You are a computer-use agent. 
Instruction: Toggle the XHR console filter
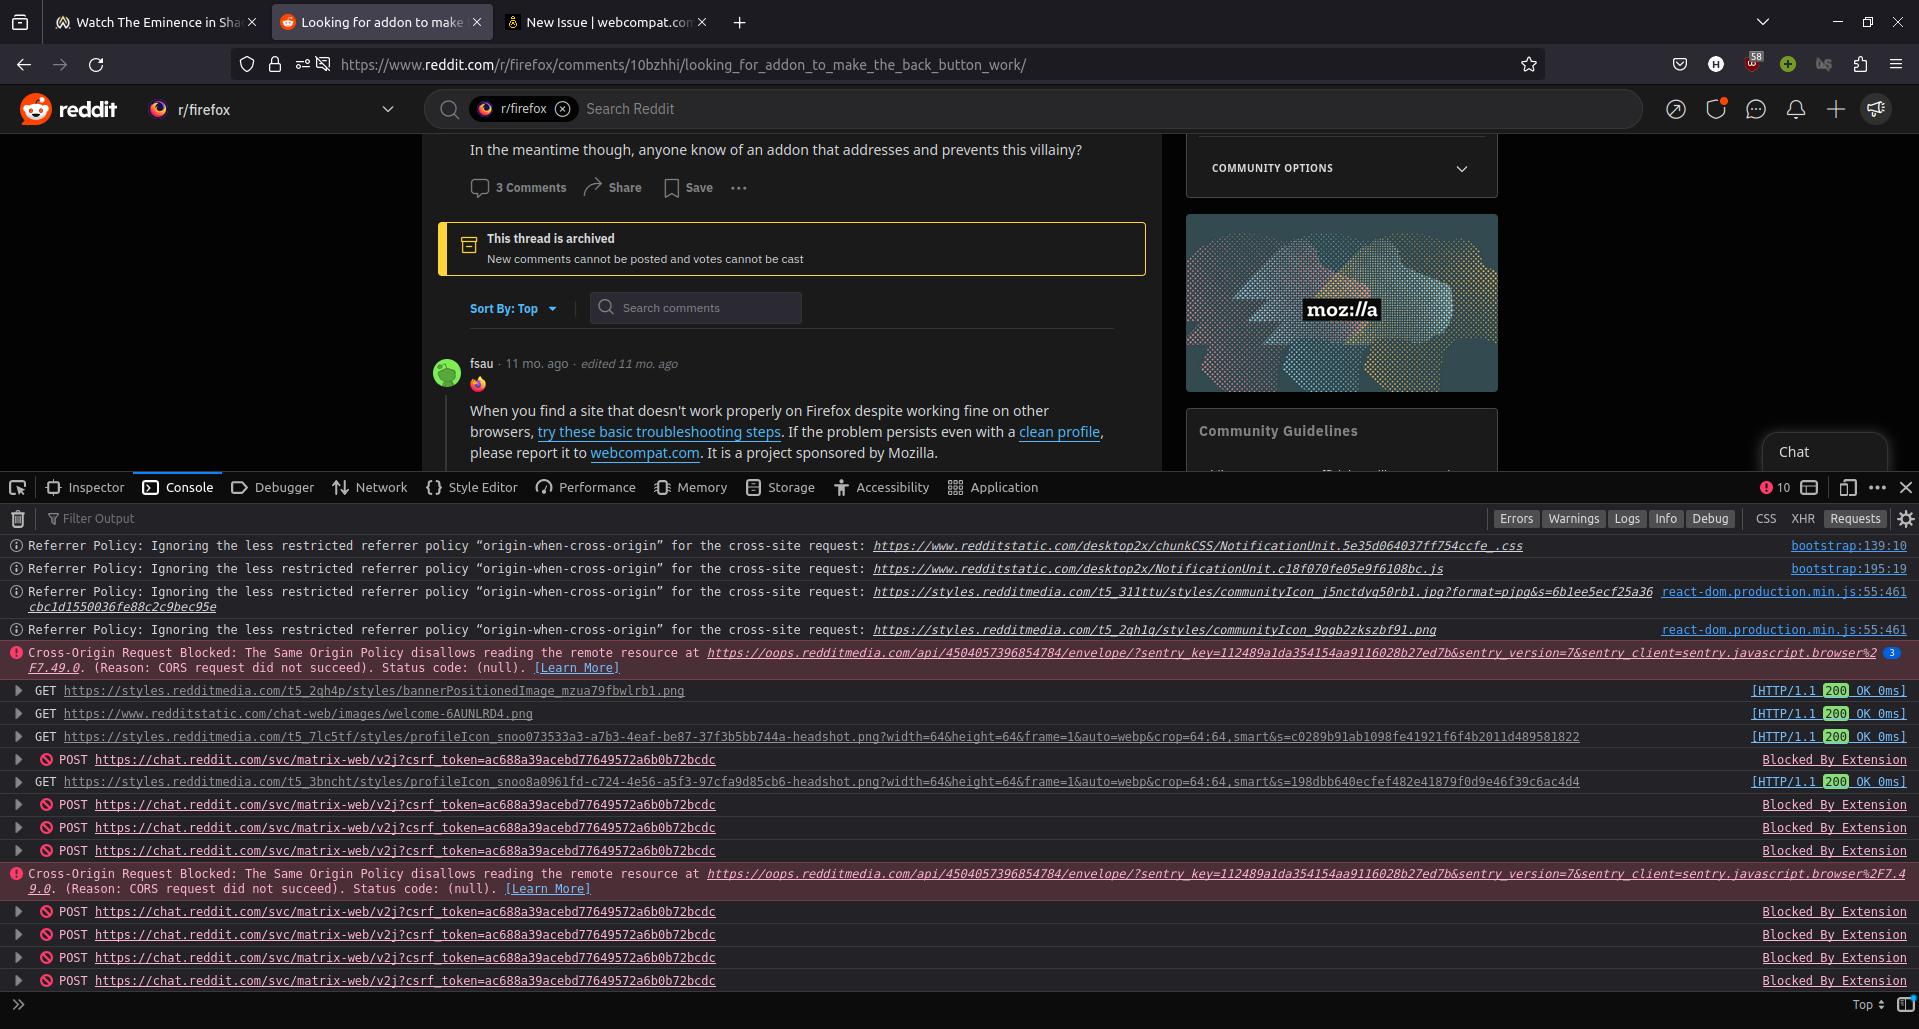pyautogui.click(x=1803, y=518)
